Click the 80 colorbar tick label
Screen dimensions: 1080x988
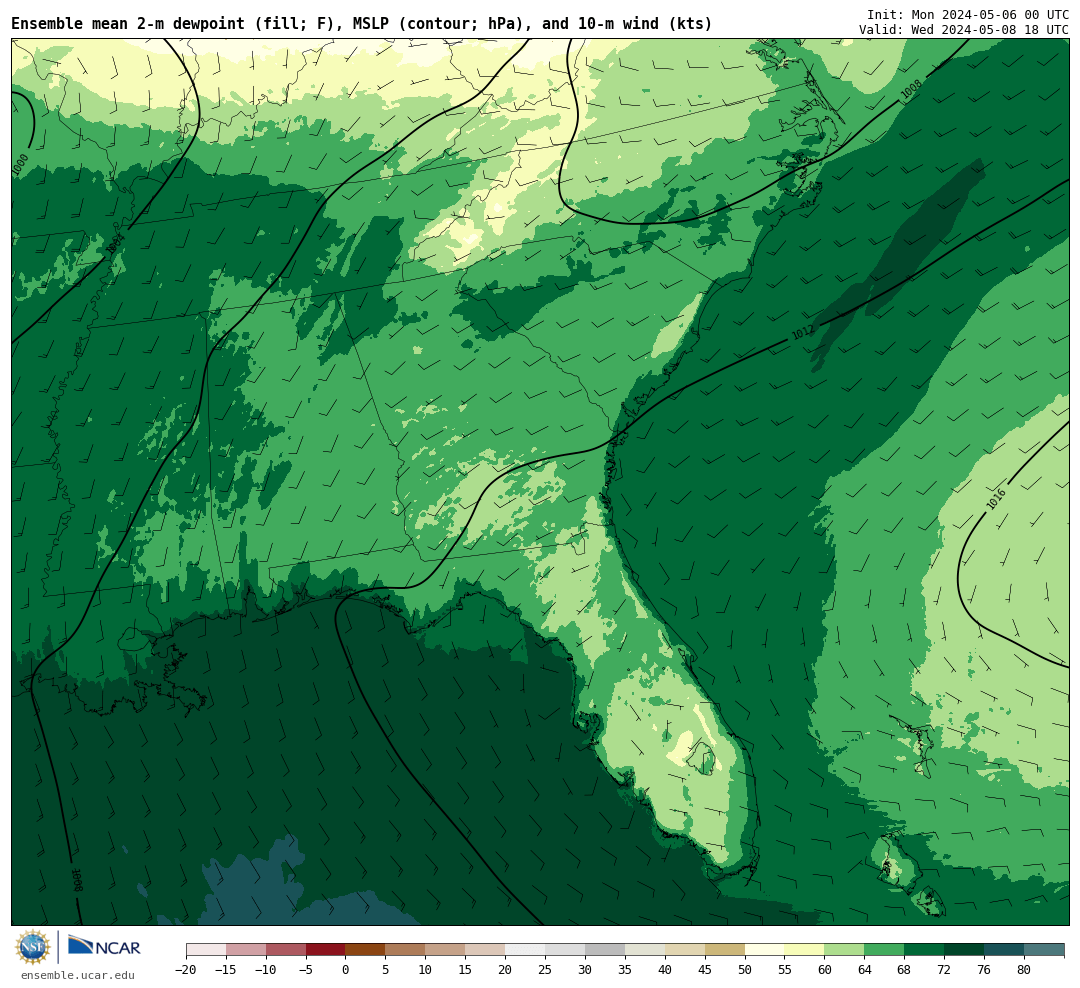click(x=1025, y=969)
